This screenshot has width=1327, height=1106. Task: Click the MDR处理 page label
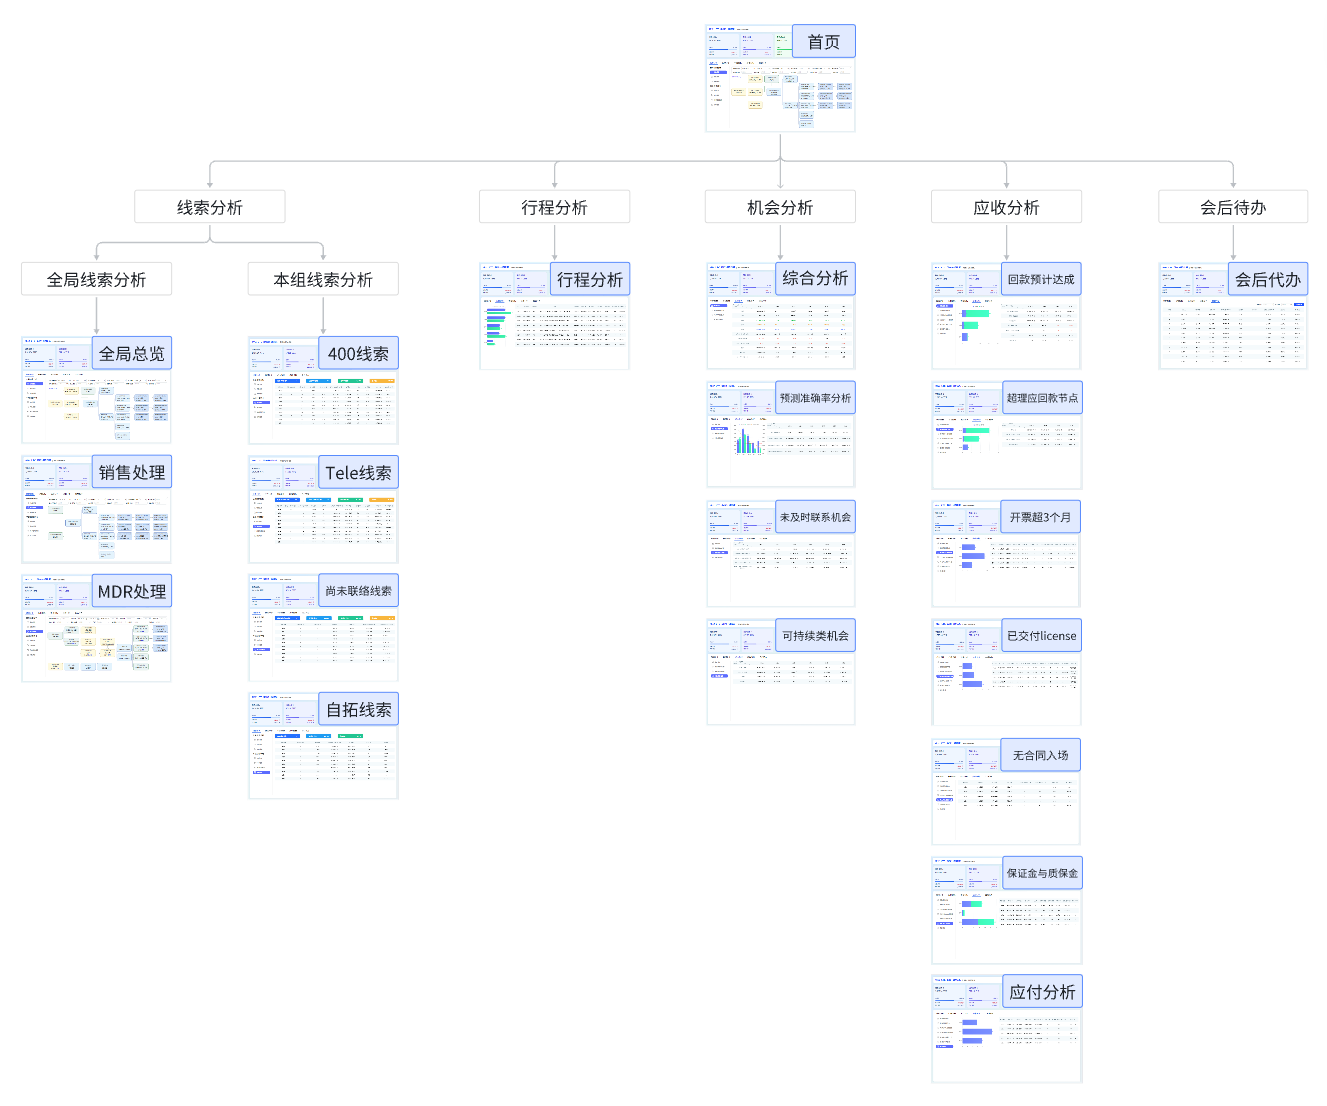pos(132,591)
